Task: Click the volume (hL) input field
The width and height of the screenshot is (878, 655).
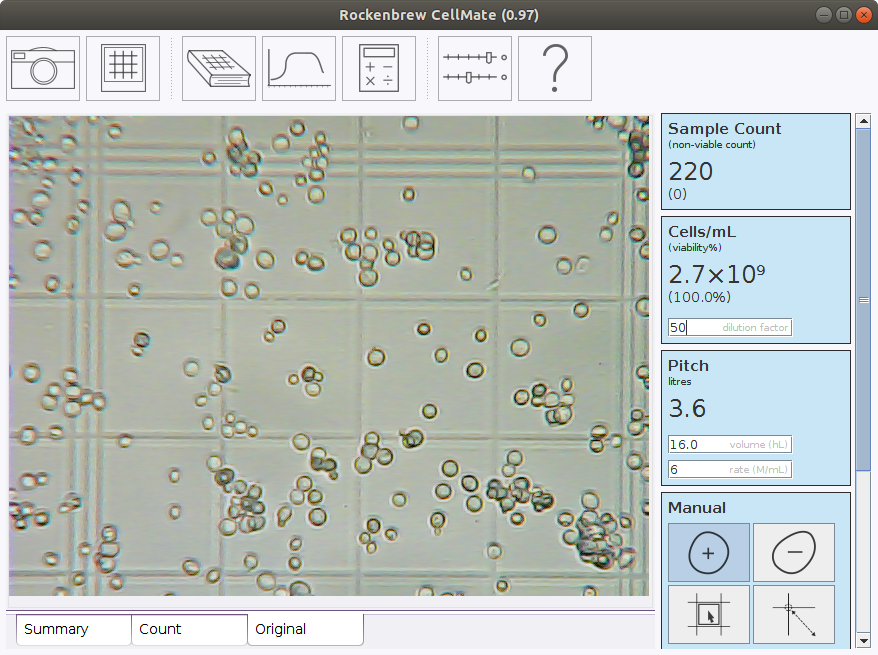Action: (730, 444)
